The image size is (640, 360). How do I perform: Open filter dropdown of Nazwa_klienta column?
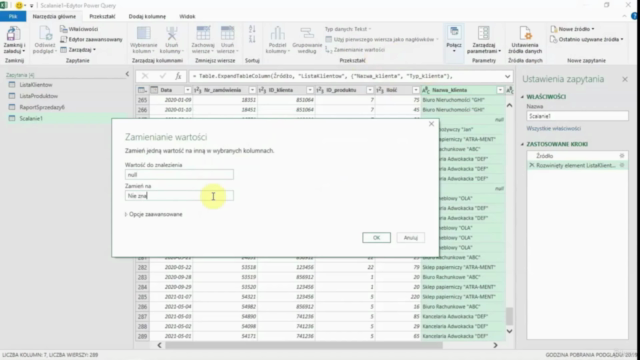(500, 90)
